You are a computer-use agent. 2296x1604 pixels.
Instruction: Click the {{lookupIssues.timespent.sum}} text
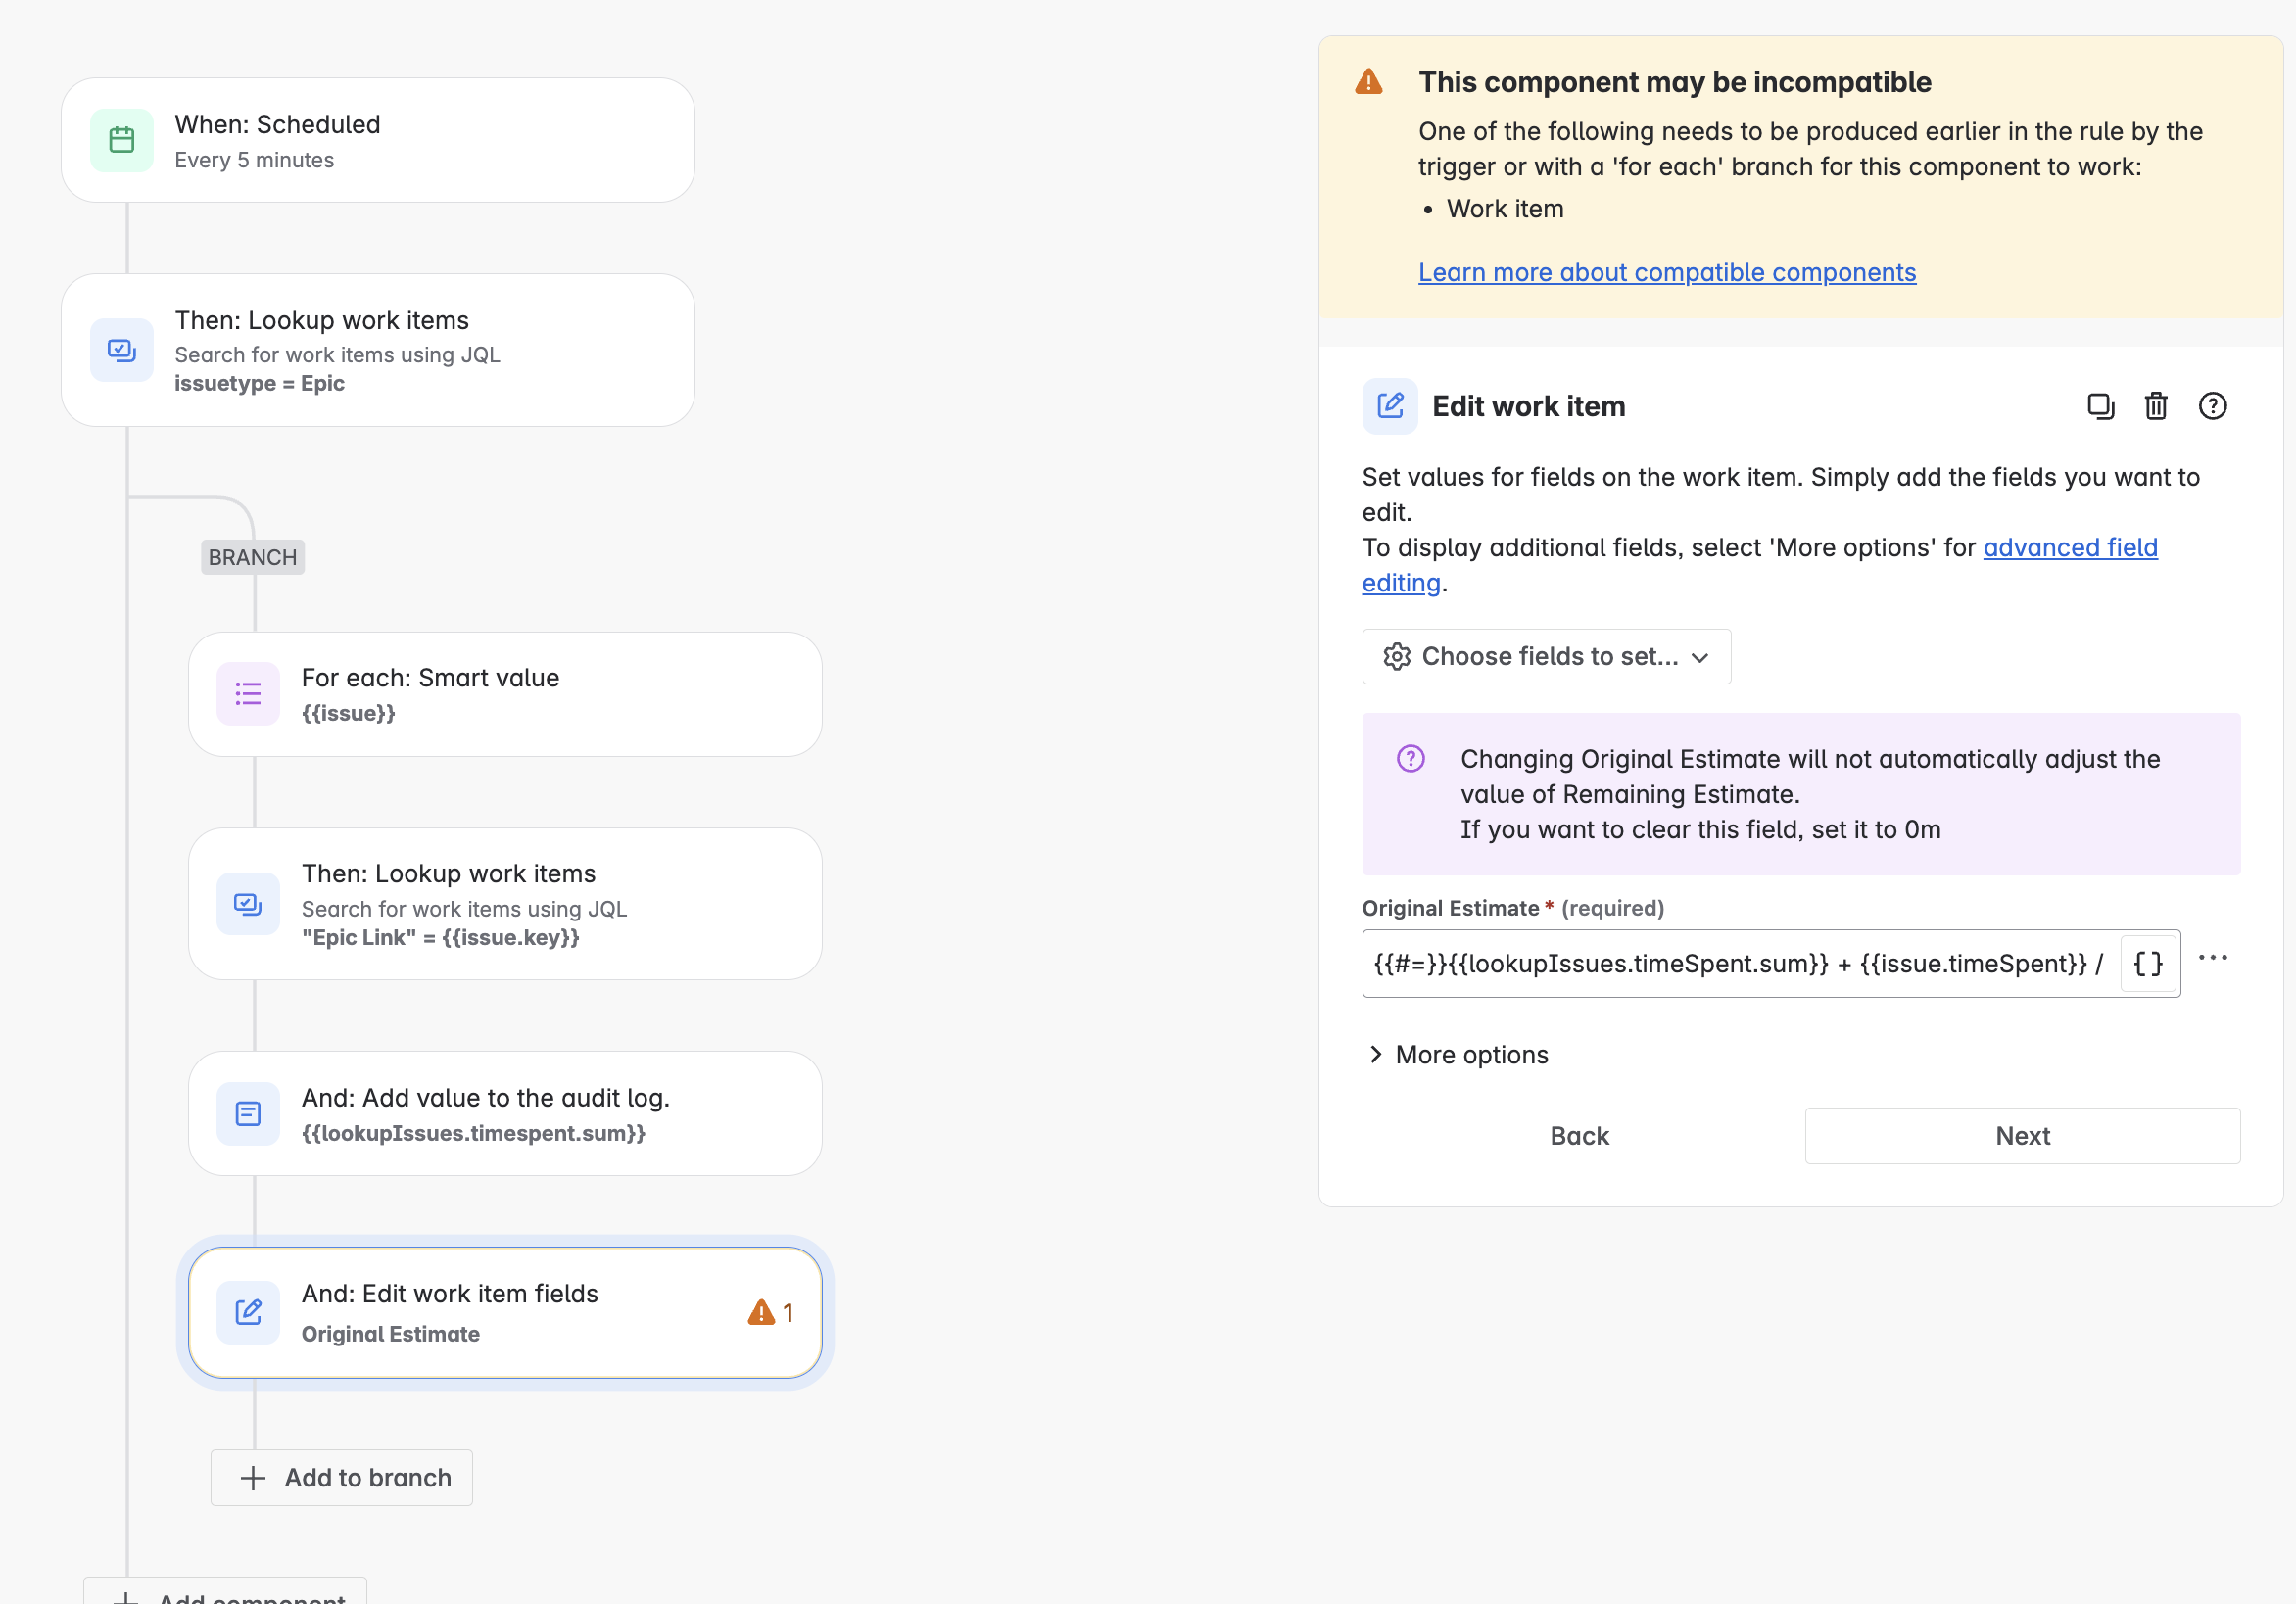point(473,1133)
